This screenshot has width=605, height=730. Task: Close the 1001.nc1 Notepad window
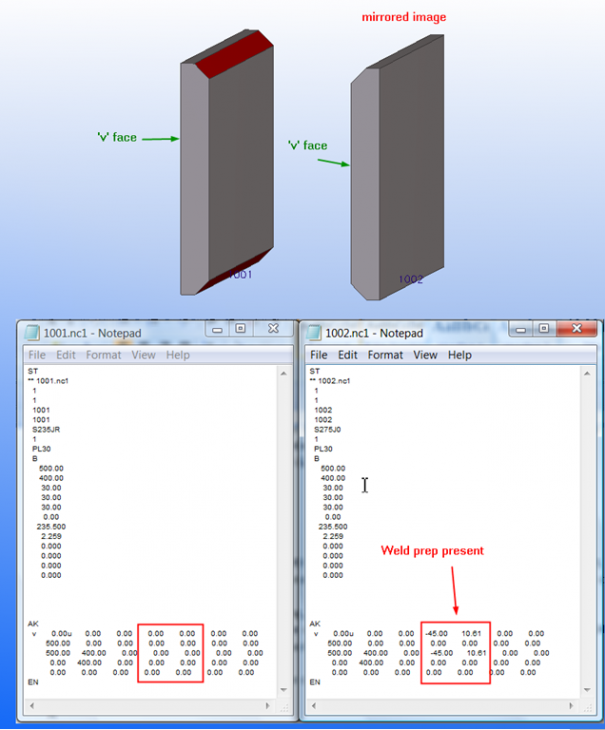tap(273, 329)
